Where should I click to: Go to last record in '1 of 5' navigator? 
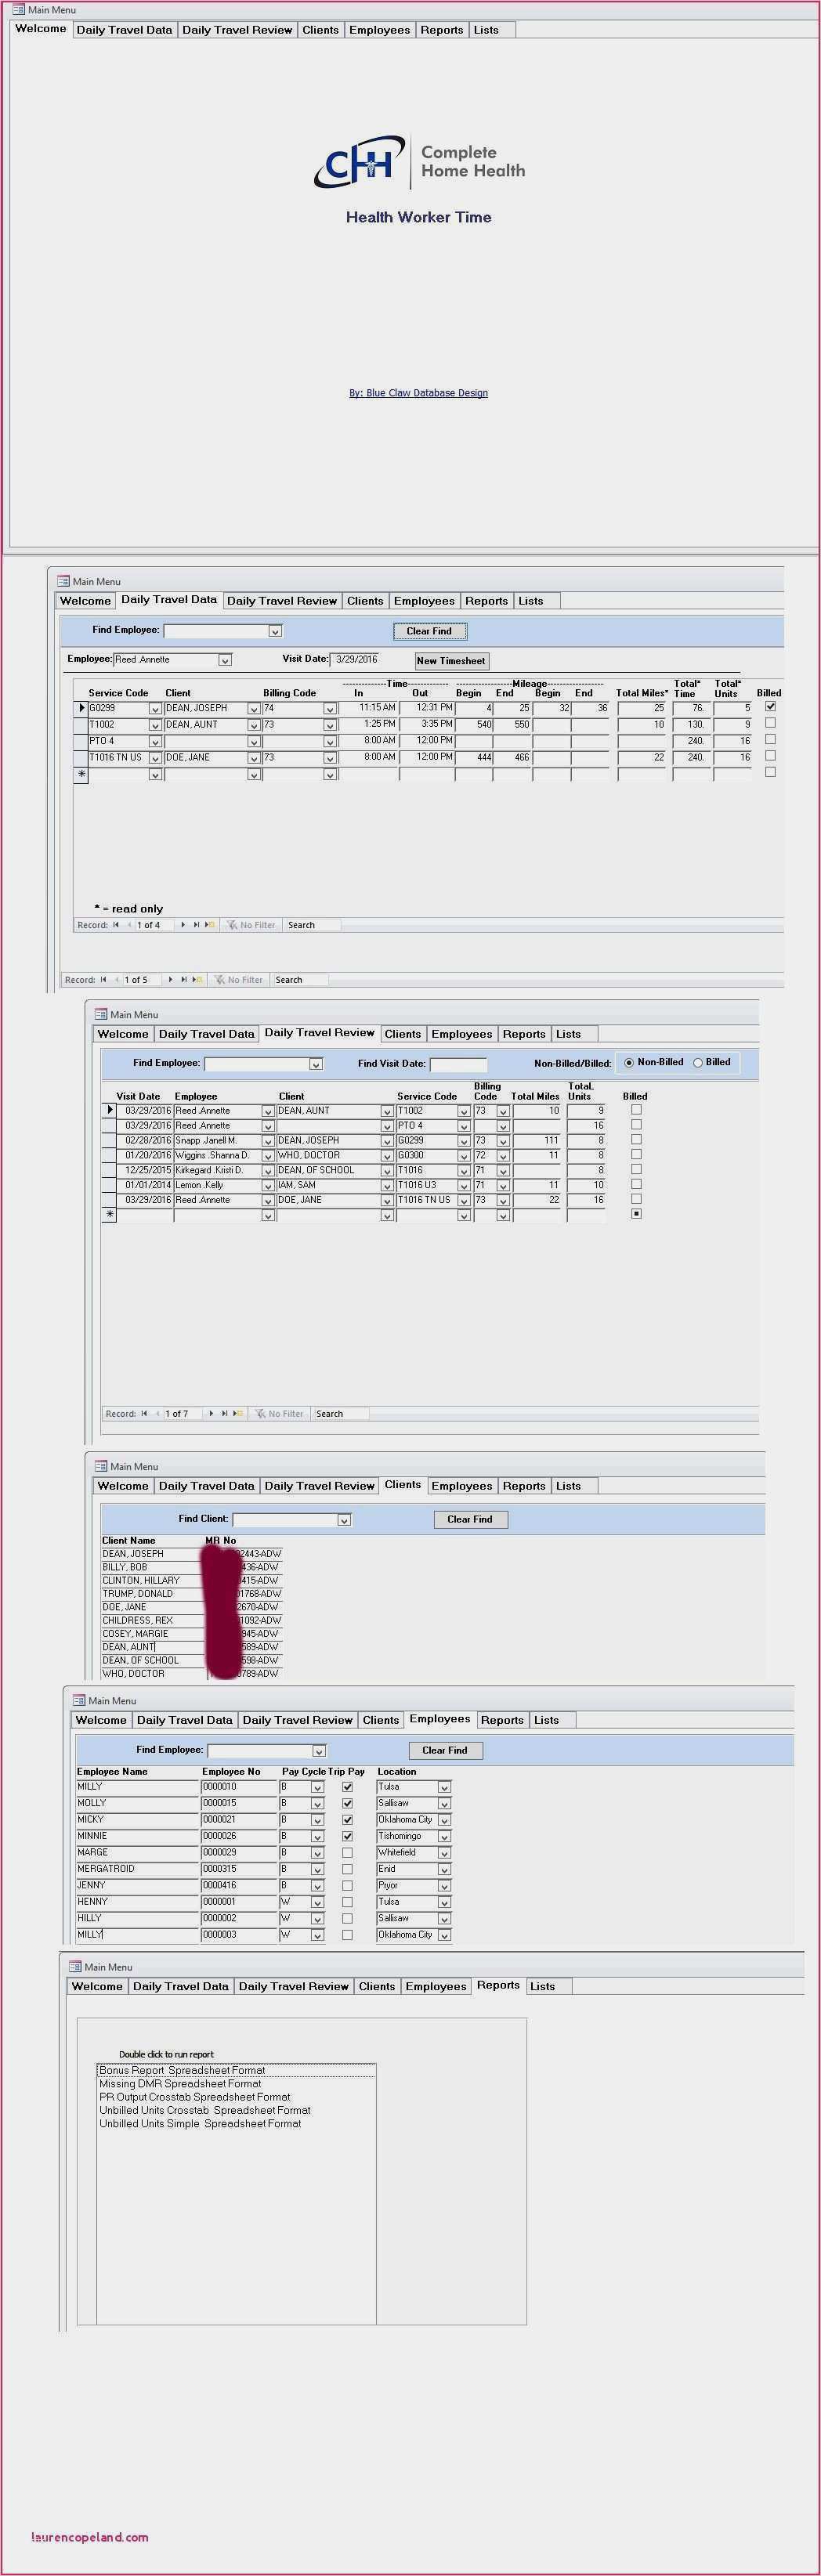183,980
